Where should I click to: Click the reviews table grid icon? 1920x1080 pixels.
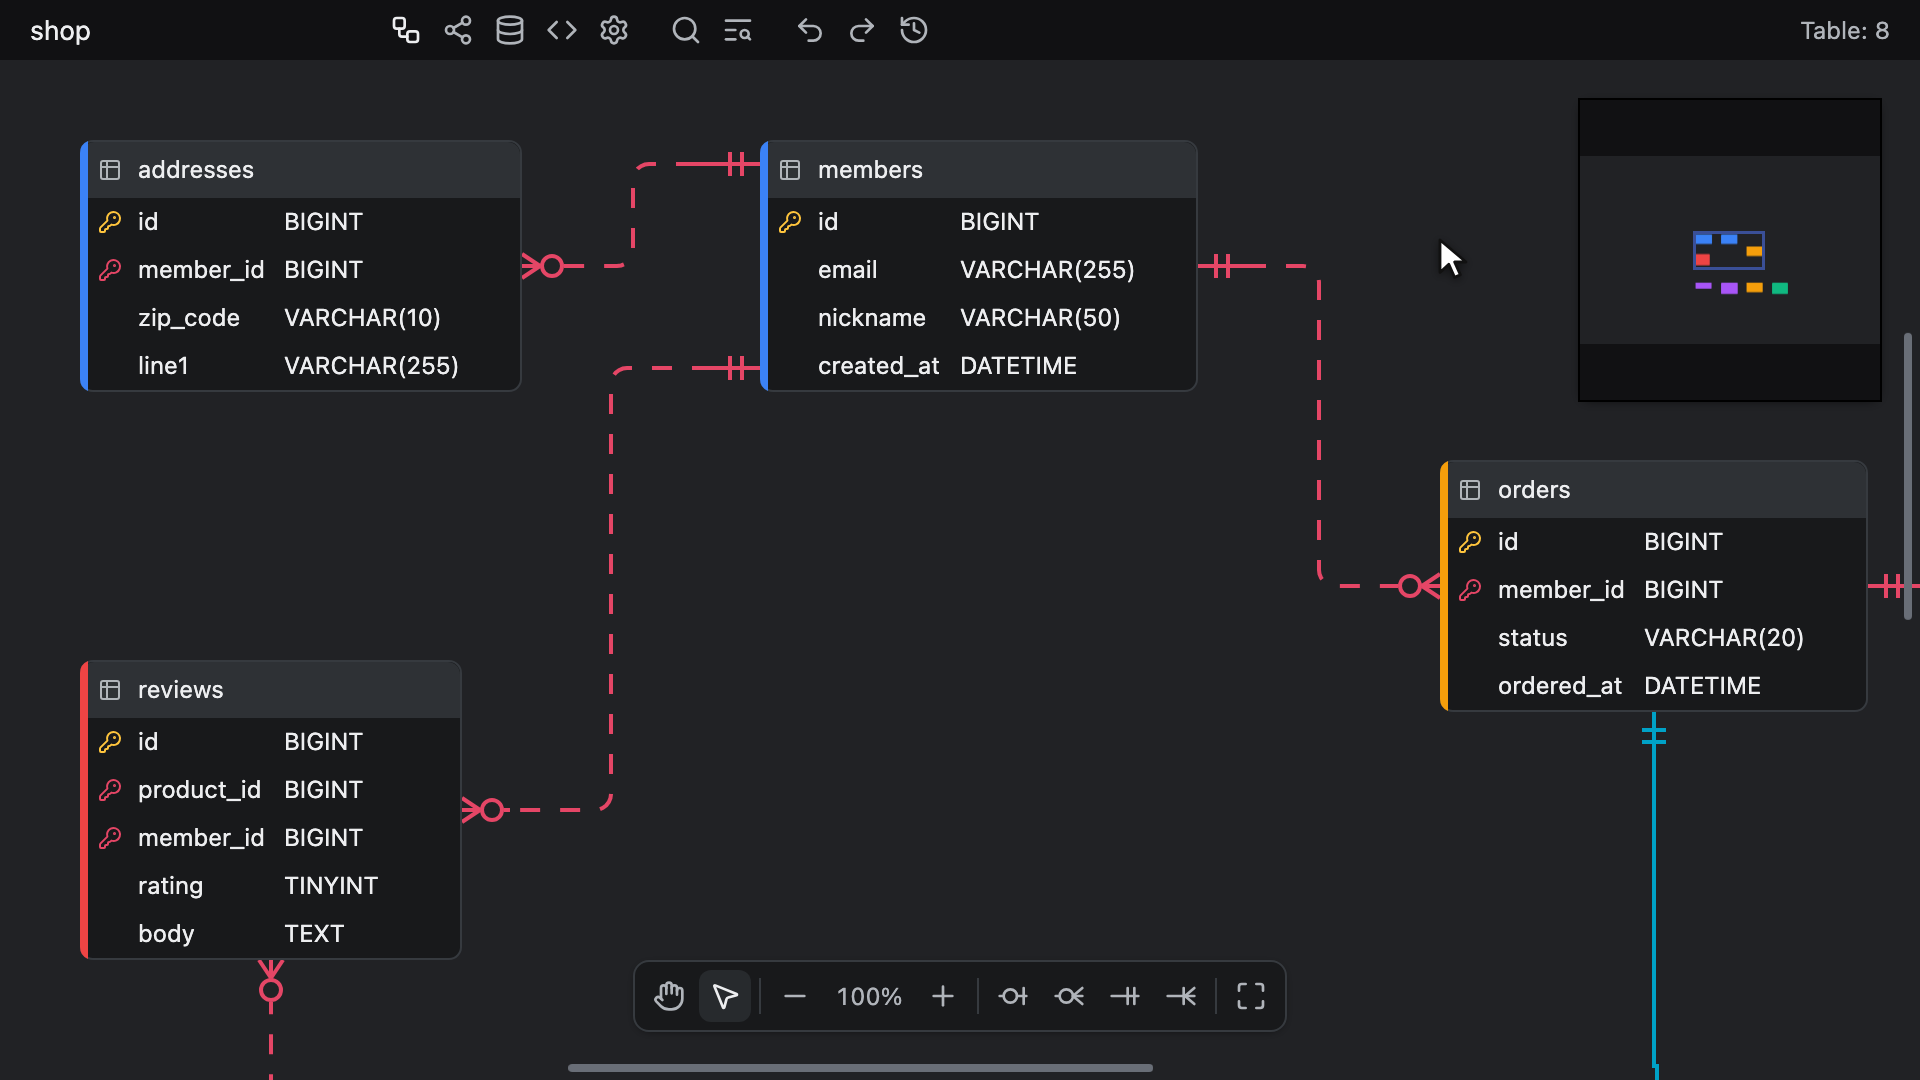pos(110,690)
